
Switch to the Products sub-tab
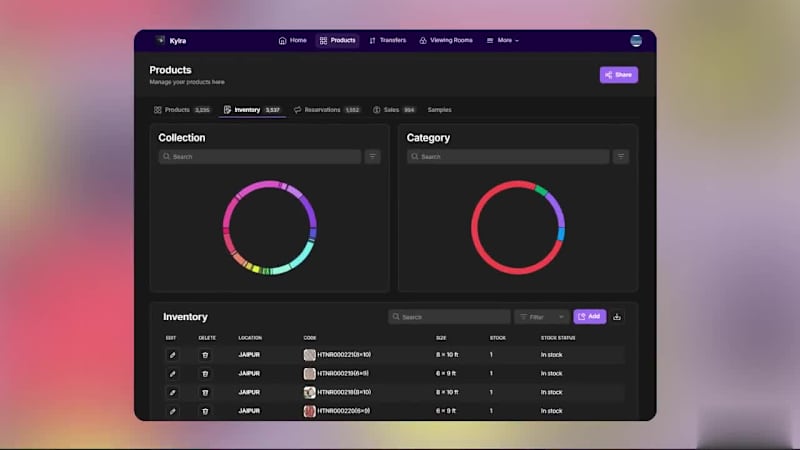click(x=182, y=110)
